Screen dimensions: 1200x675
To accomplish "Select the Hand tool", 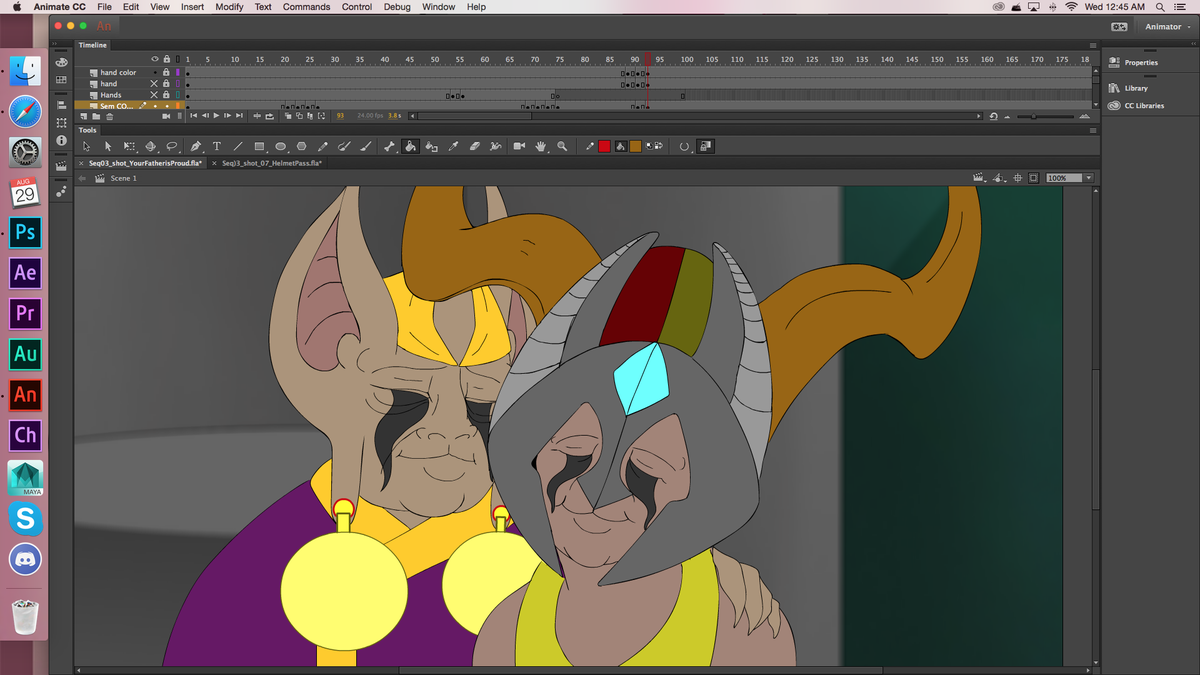I will coord(541,146).
